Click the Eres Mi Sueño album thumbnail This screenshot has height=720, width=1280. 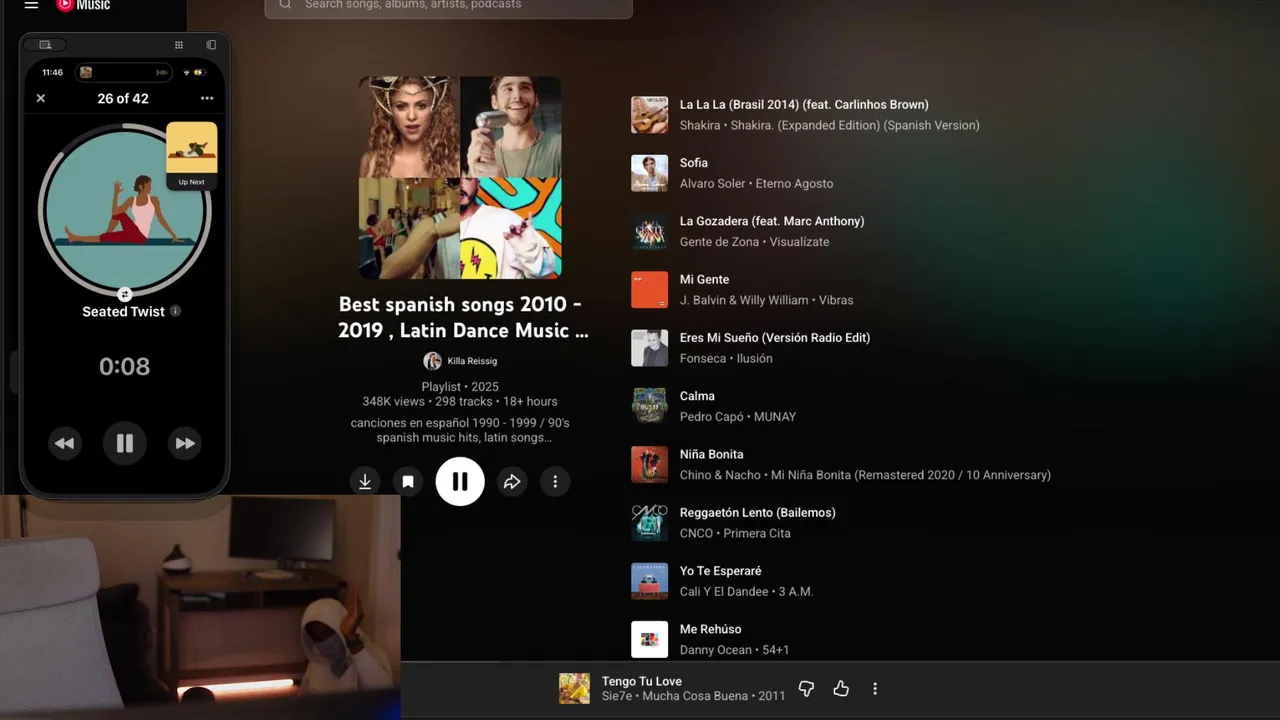pyautogui.click(x=650, y=348)
